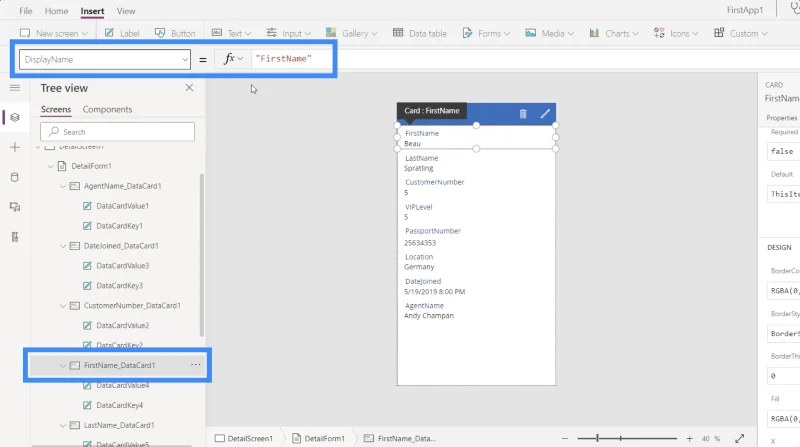
Task: Open more options for FirstName_DataCard1
Action: point(195,365)
